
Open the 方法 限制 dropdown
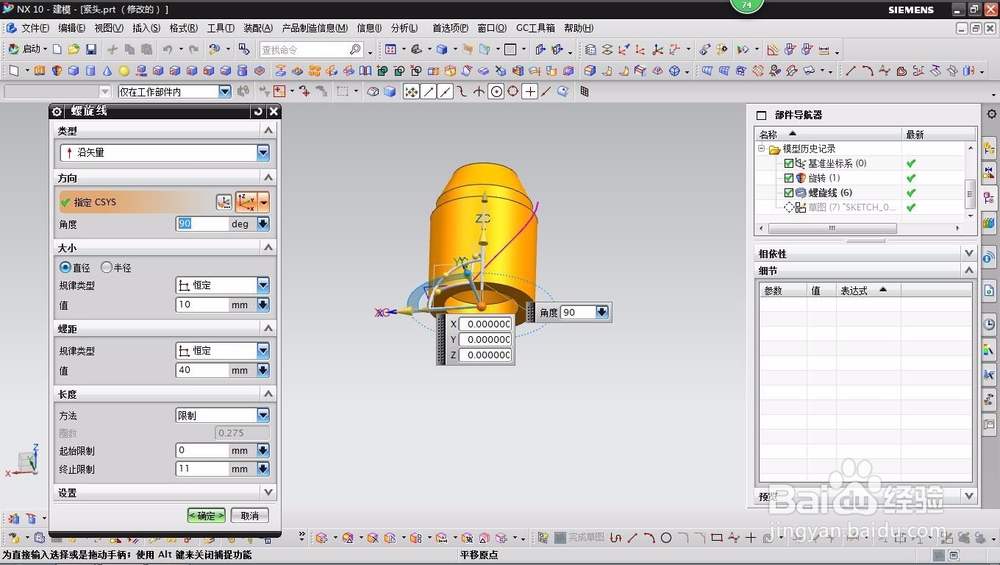point(263,415)
